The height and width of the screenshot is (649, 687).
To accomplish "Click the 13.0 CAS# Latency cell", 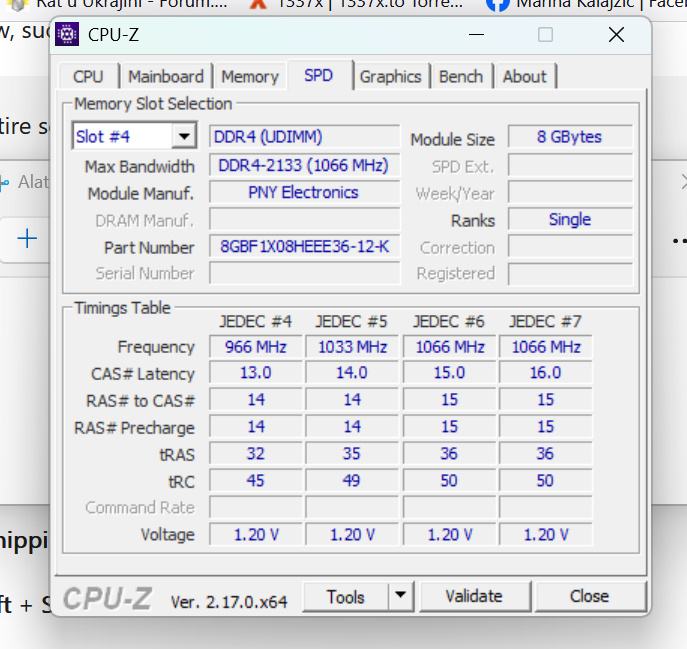I will coord(256,373).
